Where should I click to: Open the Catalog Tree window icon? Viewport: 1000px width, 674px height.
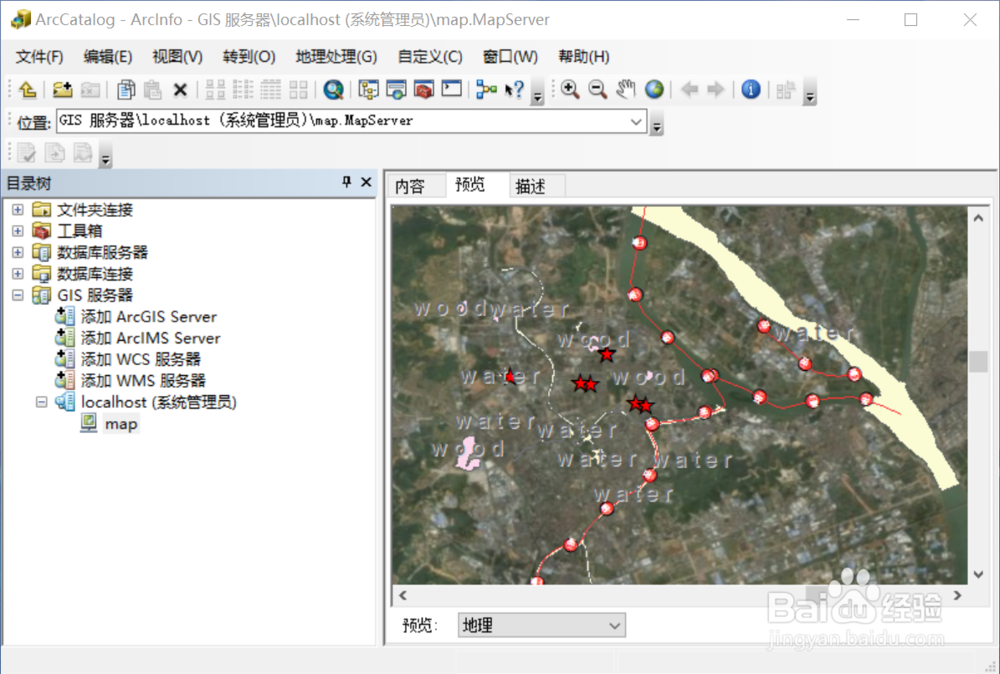tap(368, 90)
